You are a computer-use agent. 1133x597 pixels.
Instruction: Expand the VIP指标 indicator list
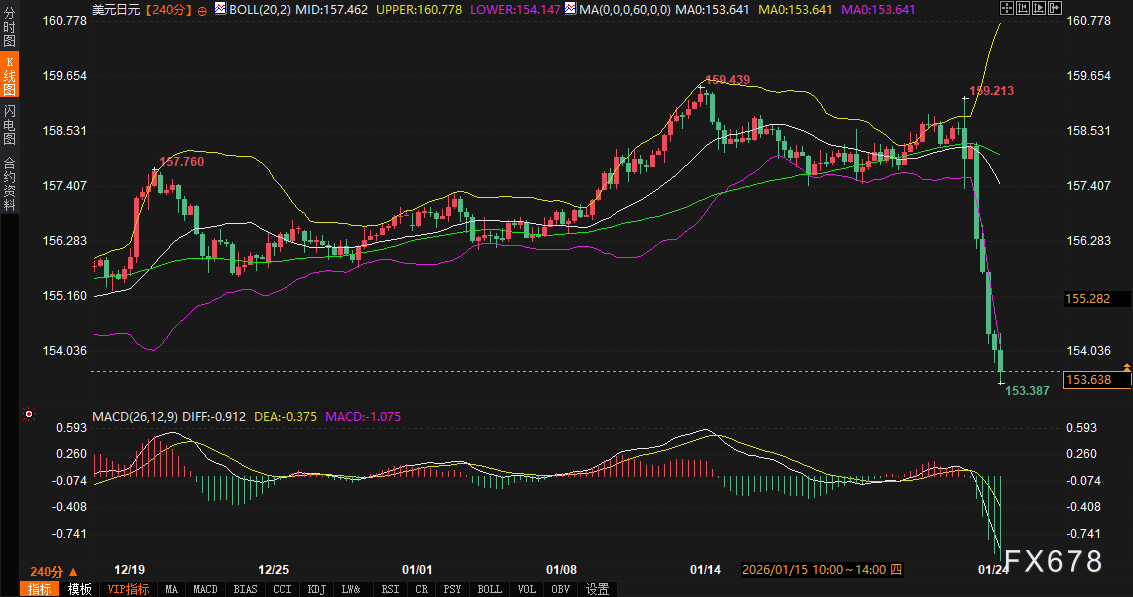click(130, 589)
